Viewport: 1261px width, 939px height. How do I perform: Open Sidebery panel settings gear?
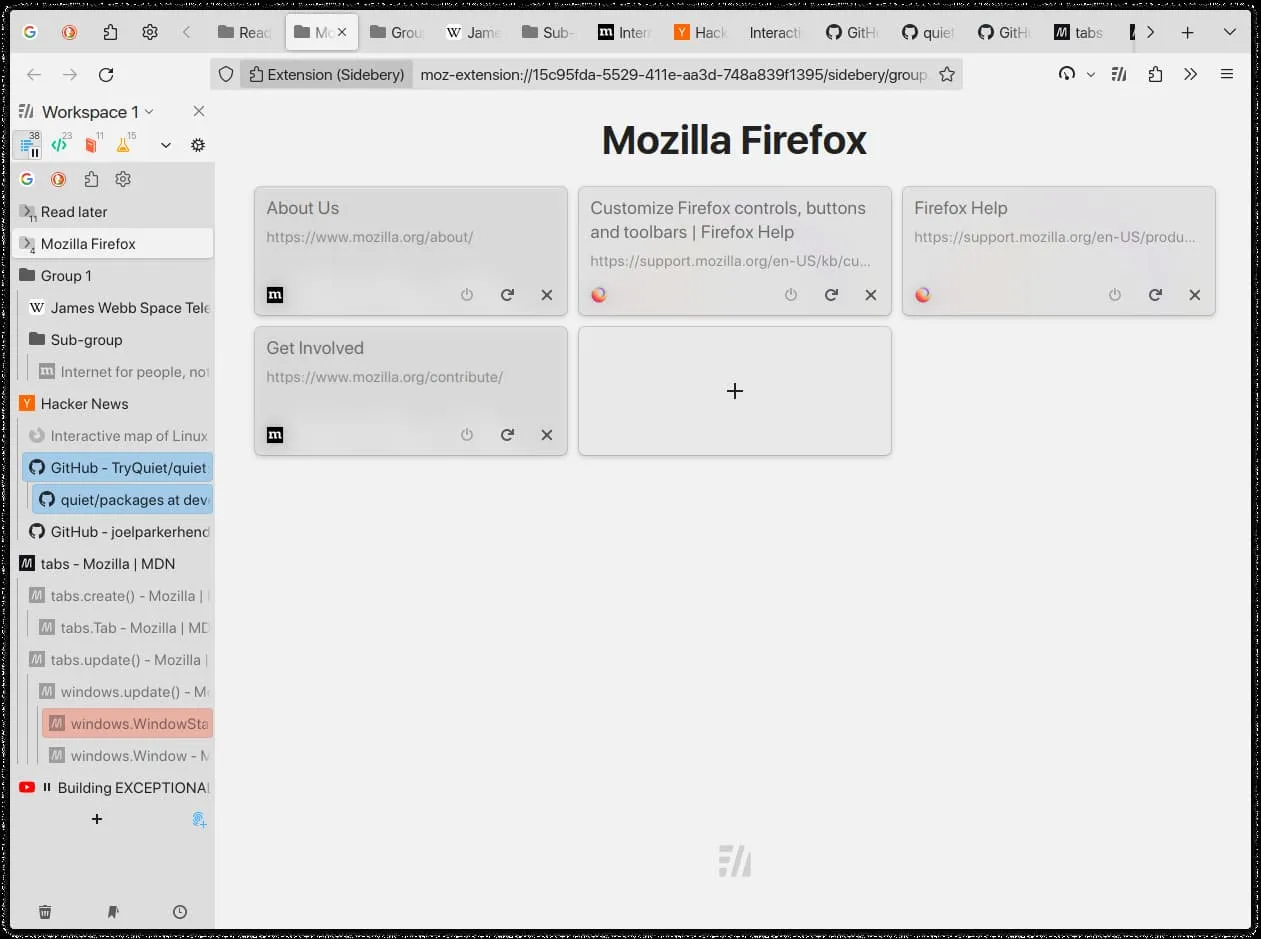(197, 145)
